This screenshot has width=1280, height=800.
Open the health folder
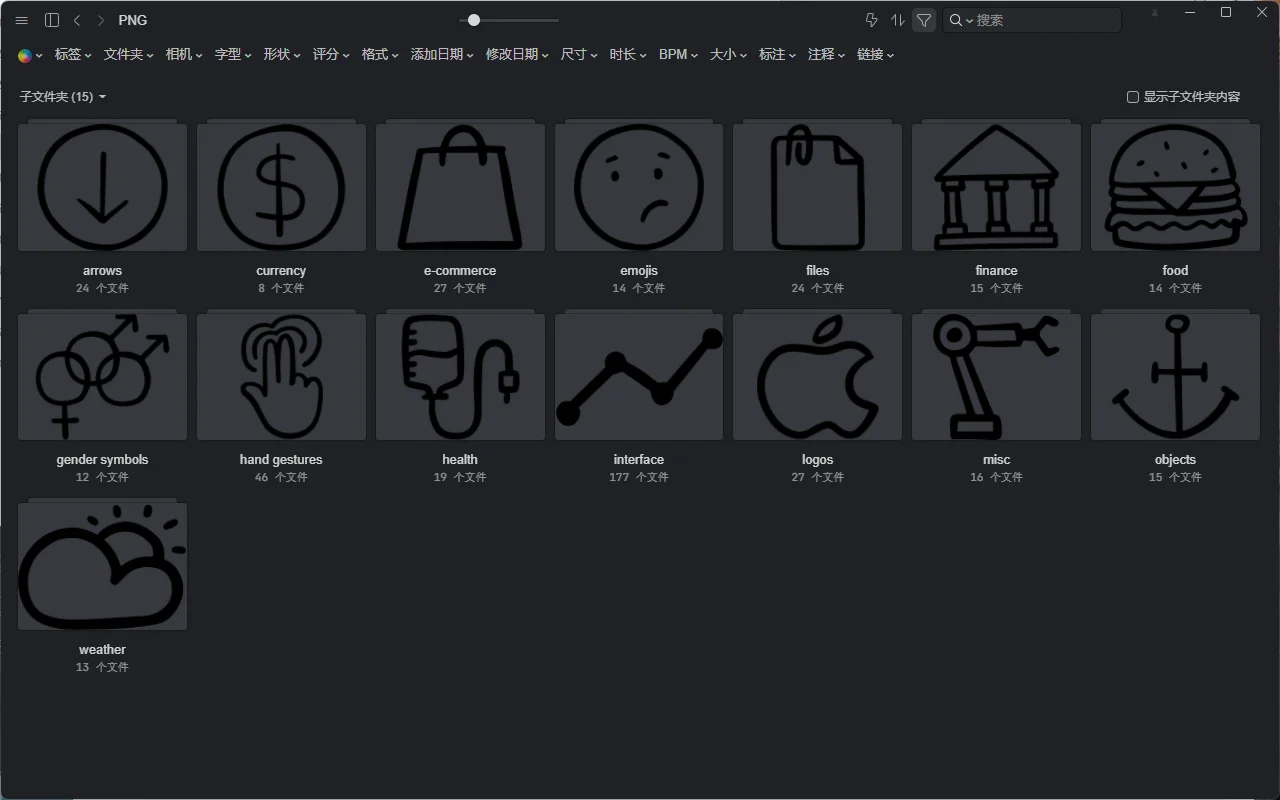coord(460,376)
